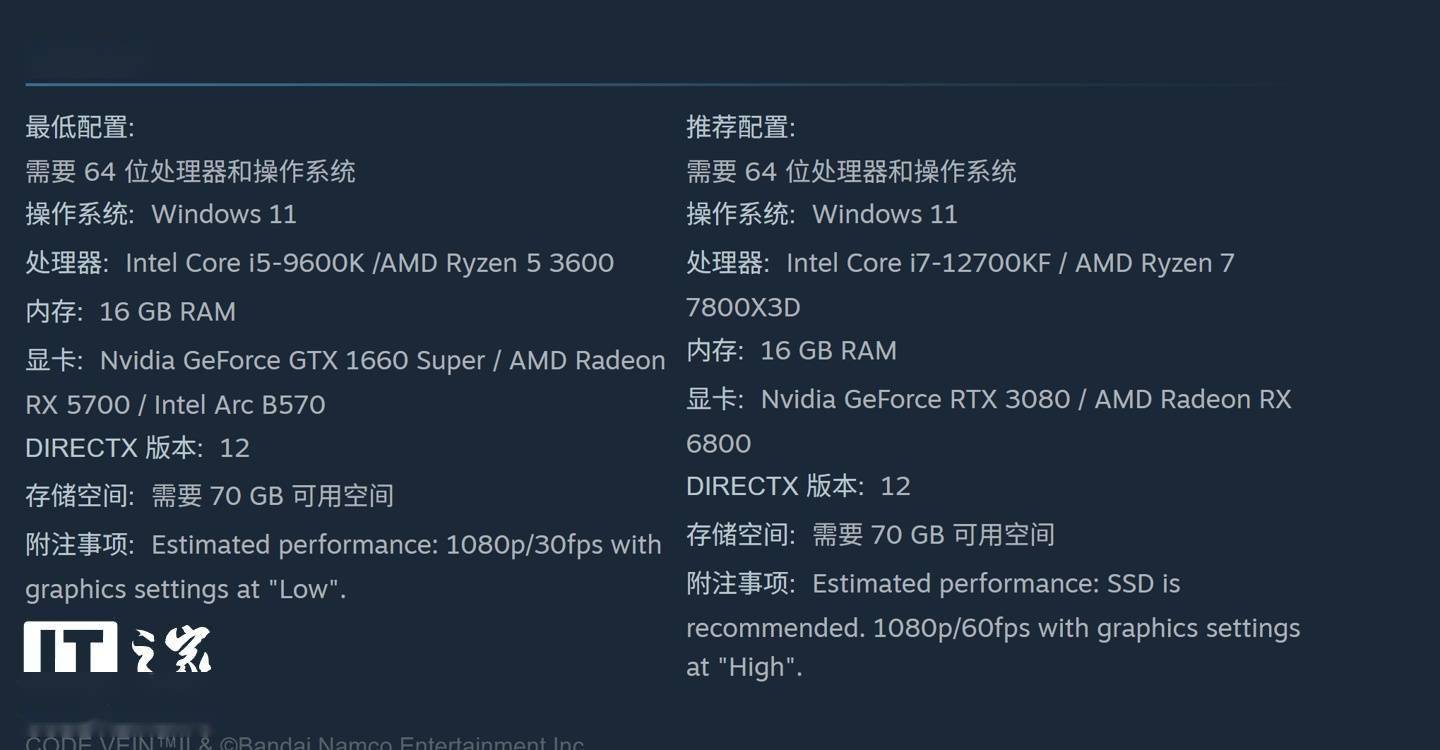Select the recommended Windows 11 operating system line
The height and width of the screenshot is (750, 1440).
pos(822,214)
